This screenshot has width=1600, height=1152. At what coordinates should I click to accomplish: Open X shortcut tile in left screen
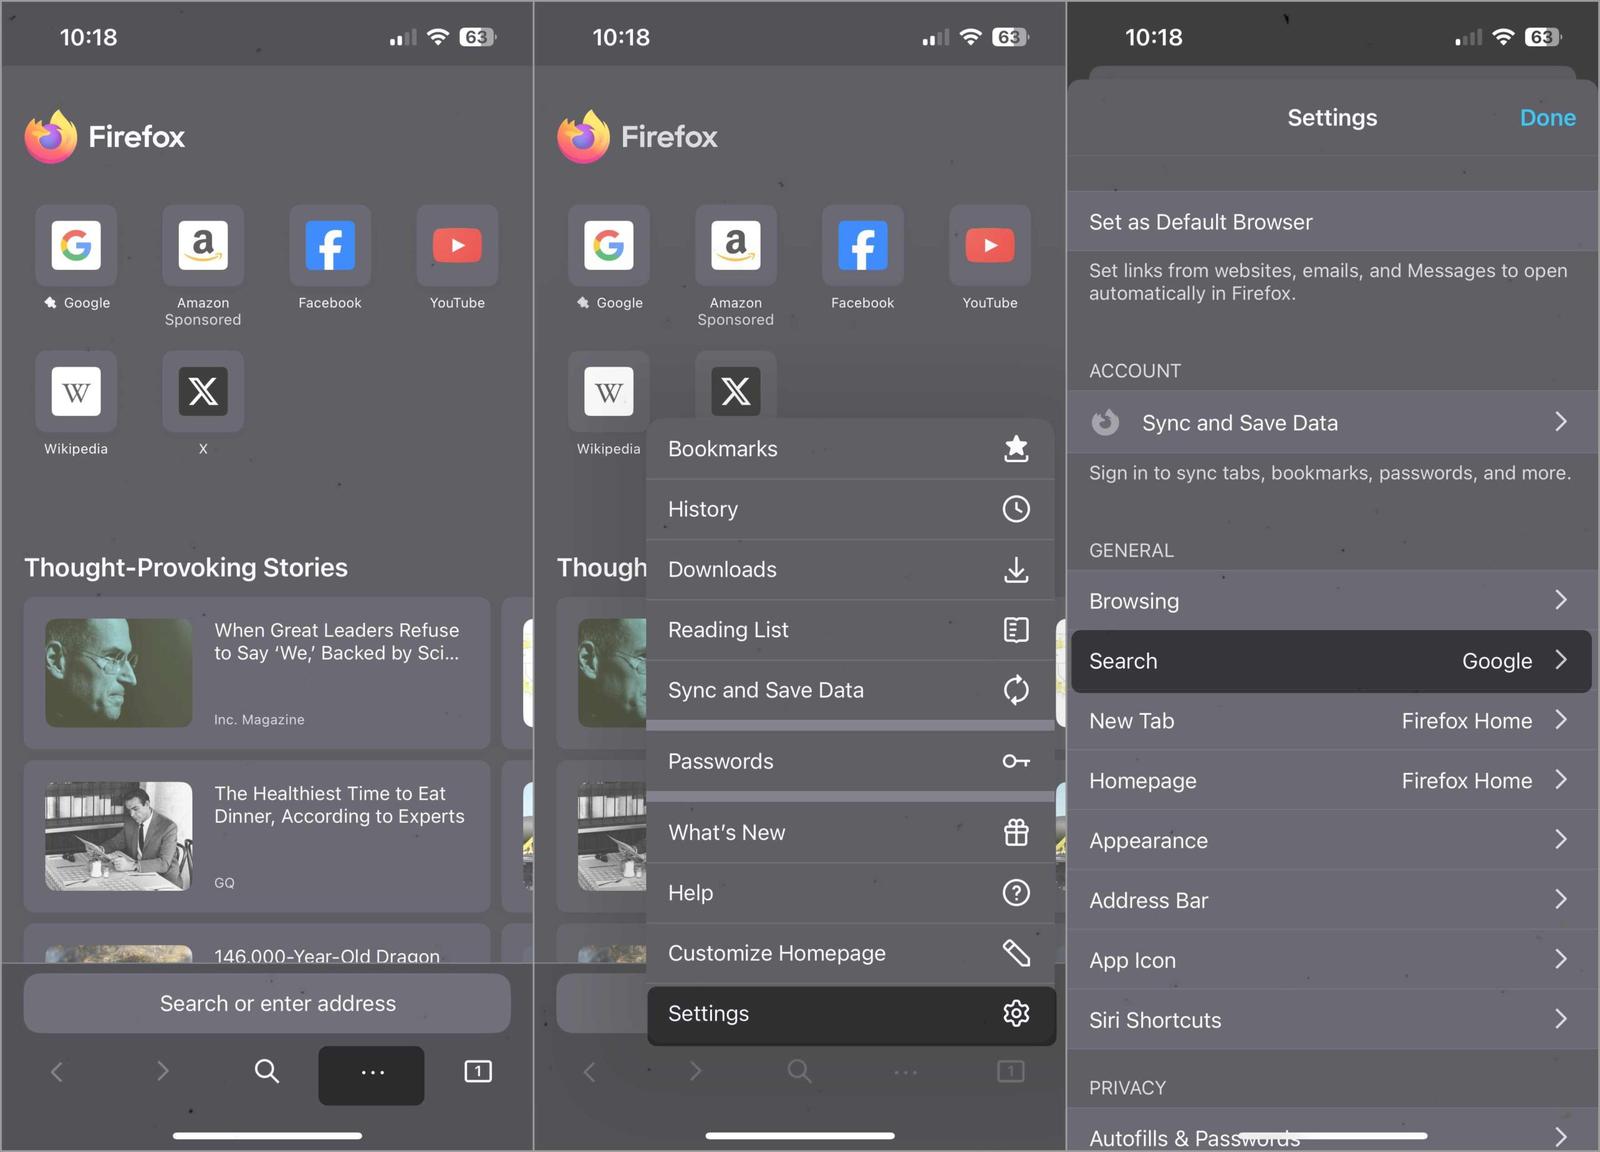203,391
